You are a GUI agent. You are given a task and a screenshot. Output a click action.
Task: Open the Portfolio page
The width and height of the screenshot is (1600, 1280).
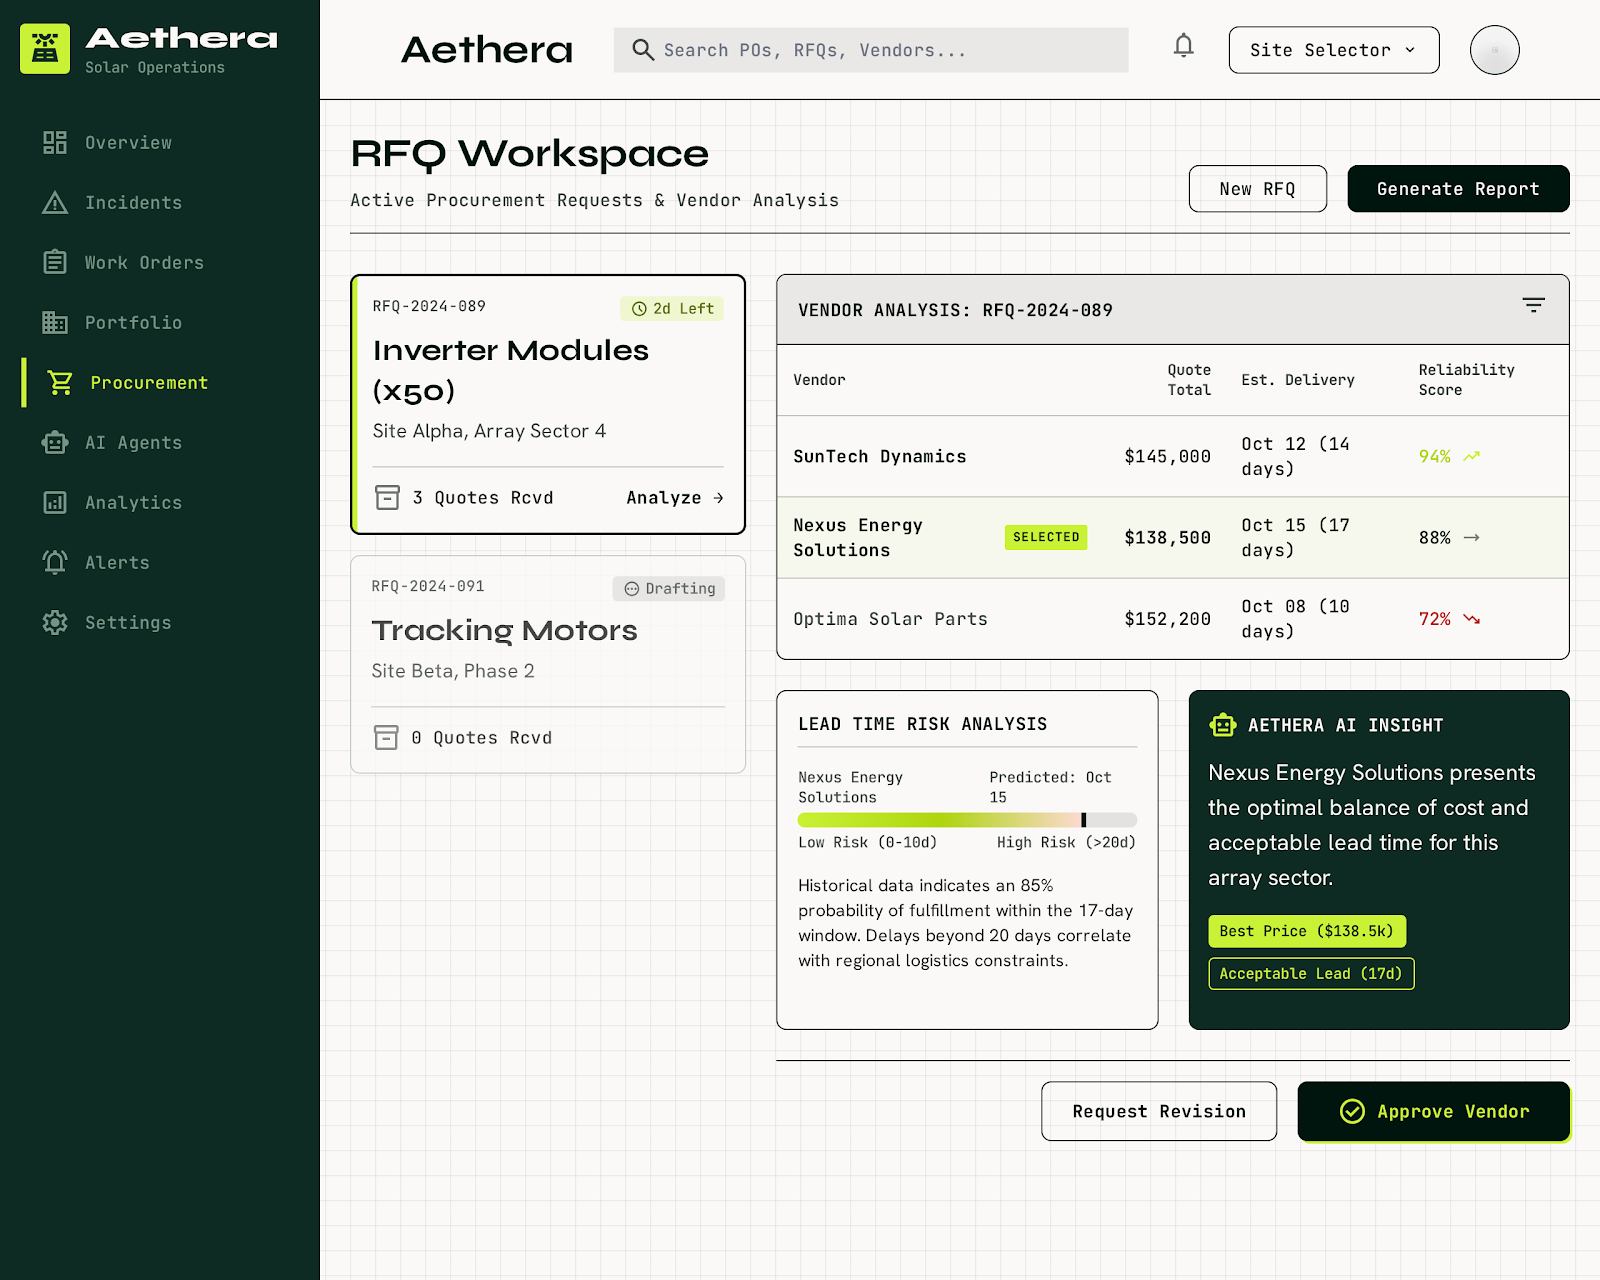pos(160,323)
